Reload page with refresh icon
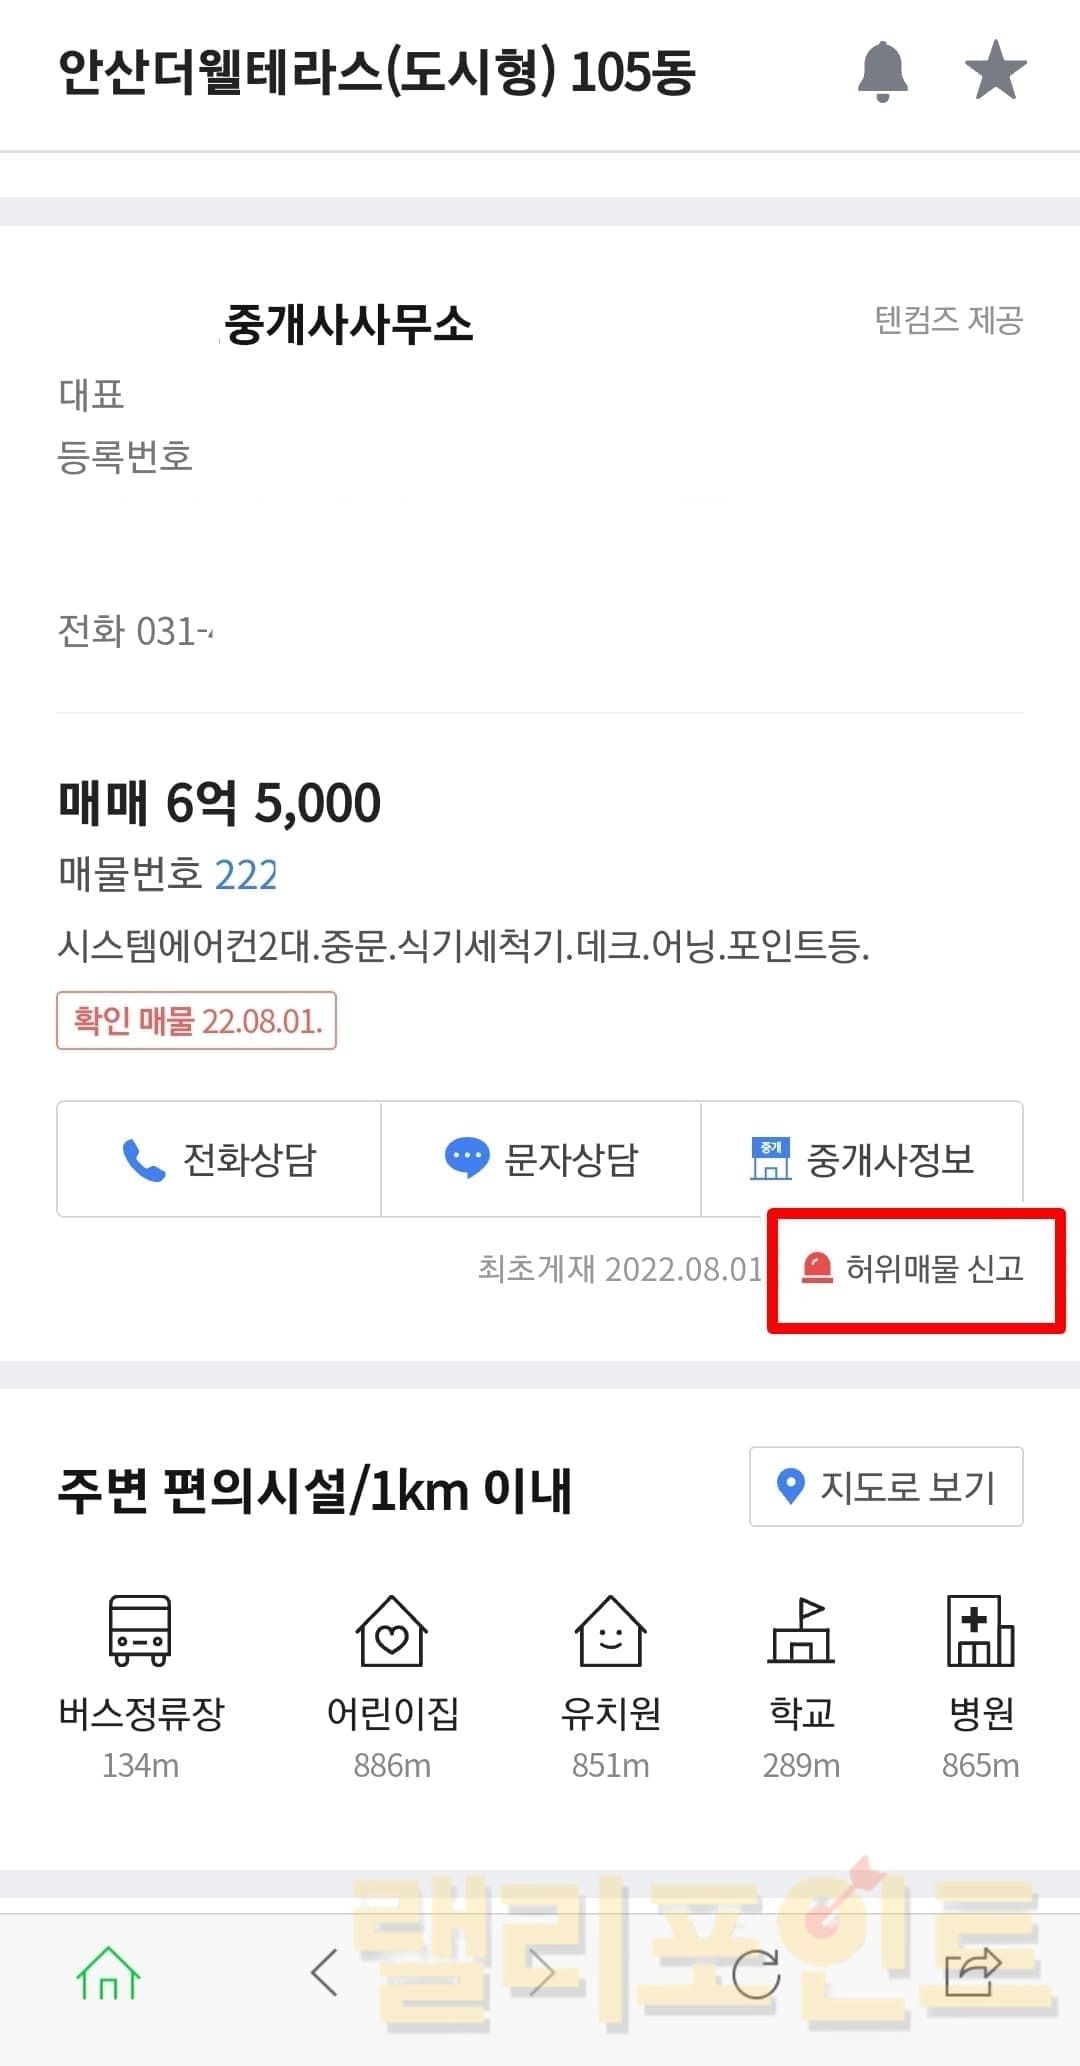This screenshot has width=1080, height=2066. tap(755, 1973)
